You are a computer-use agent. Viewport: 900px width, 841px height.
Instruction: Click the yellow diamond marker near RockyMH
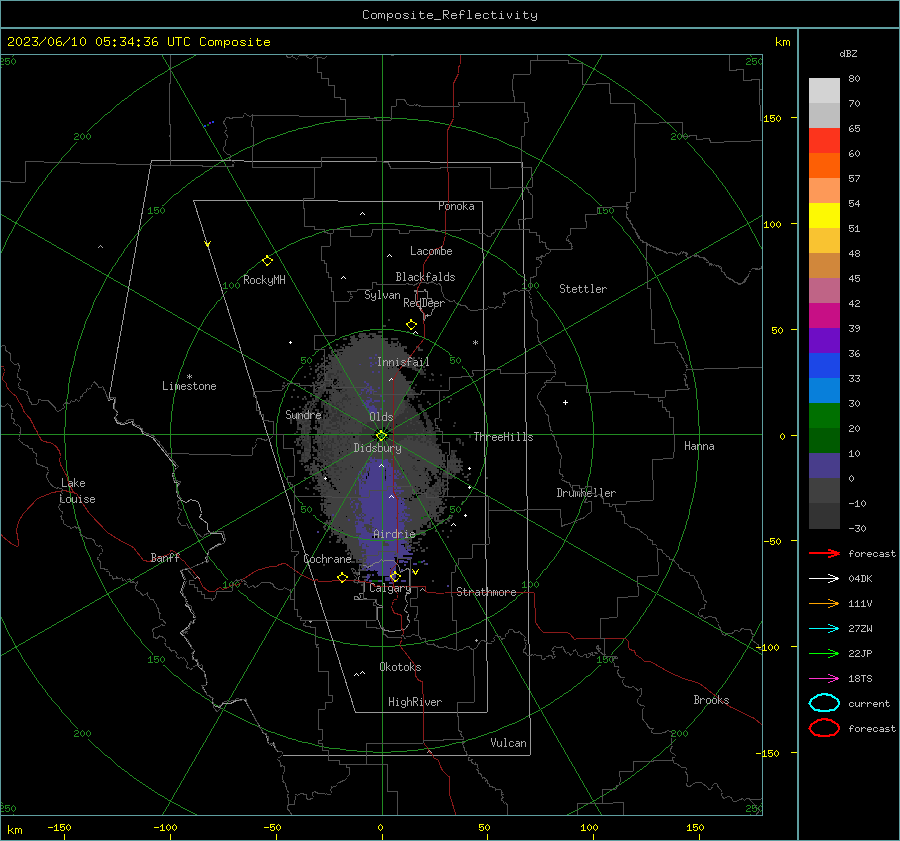tap(267, 261)
